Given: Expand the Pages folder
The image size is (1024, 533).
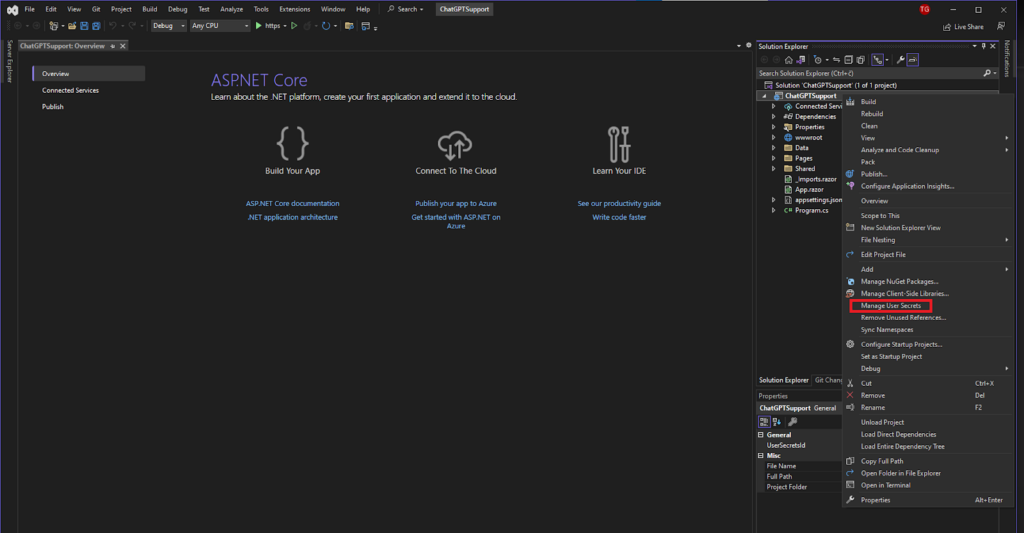Looking at the screenshot, I should [x=774, y=159].
